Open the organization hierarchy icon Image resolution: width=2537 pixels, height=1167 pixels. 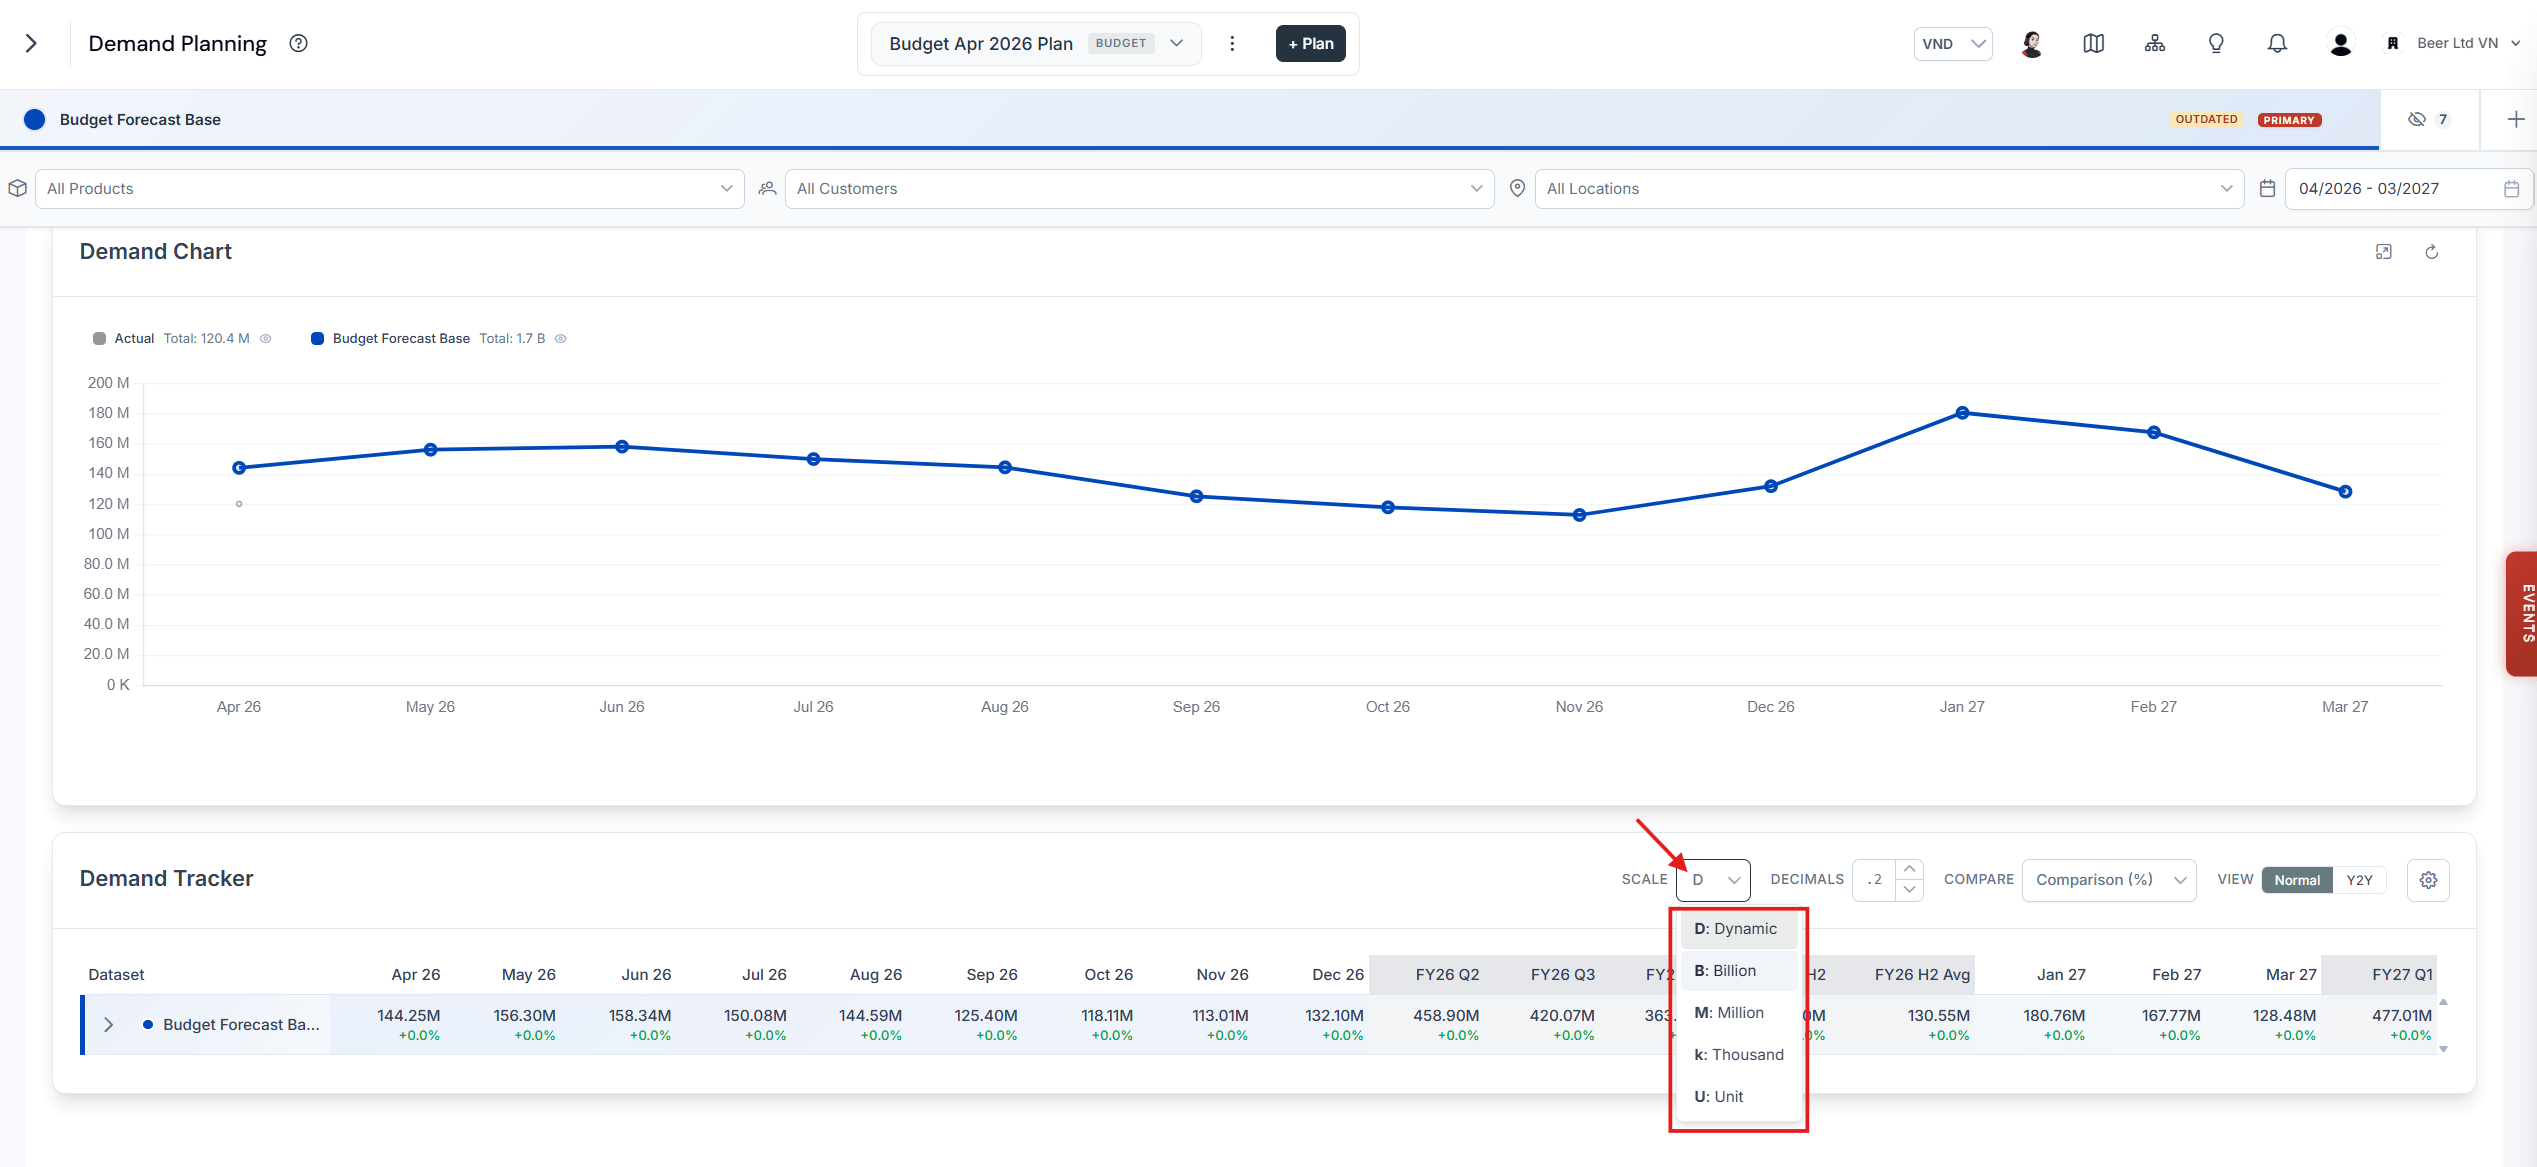2155,43
